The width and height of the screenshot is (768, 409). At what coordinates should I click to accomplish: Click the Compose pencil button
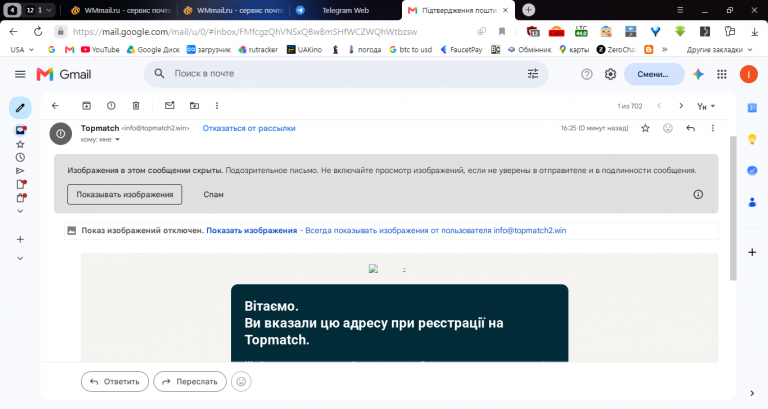pos(20,108)
